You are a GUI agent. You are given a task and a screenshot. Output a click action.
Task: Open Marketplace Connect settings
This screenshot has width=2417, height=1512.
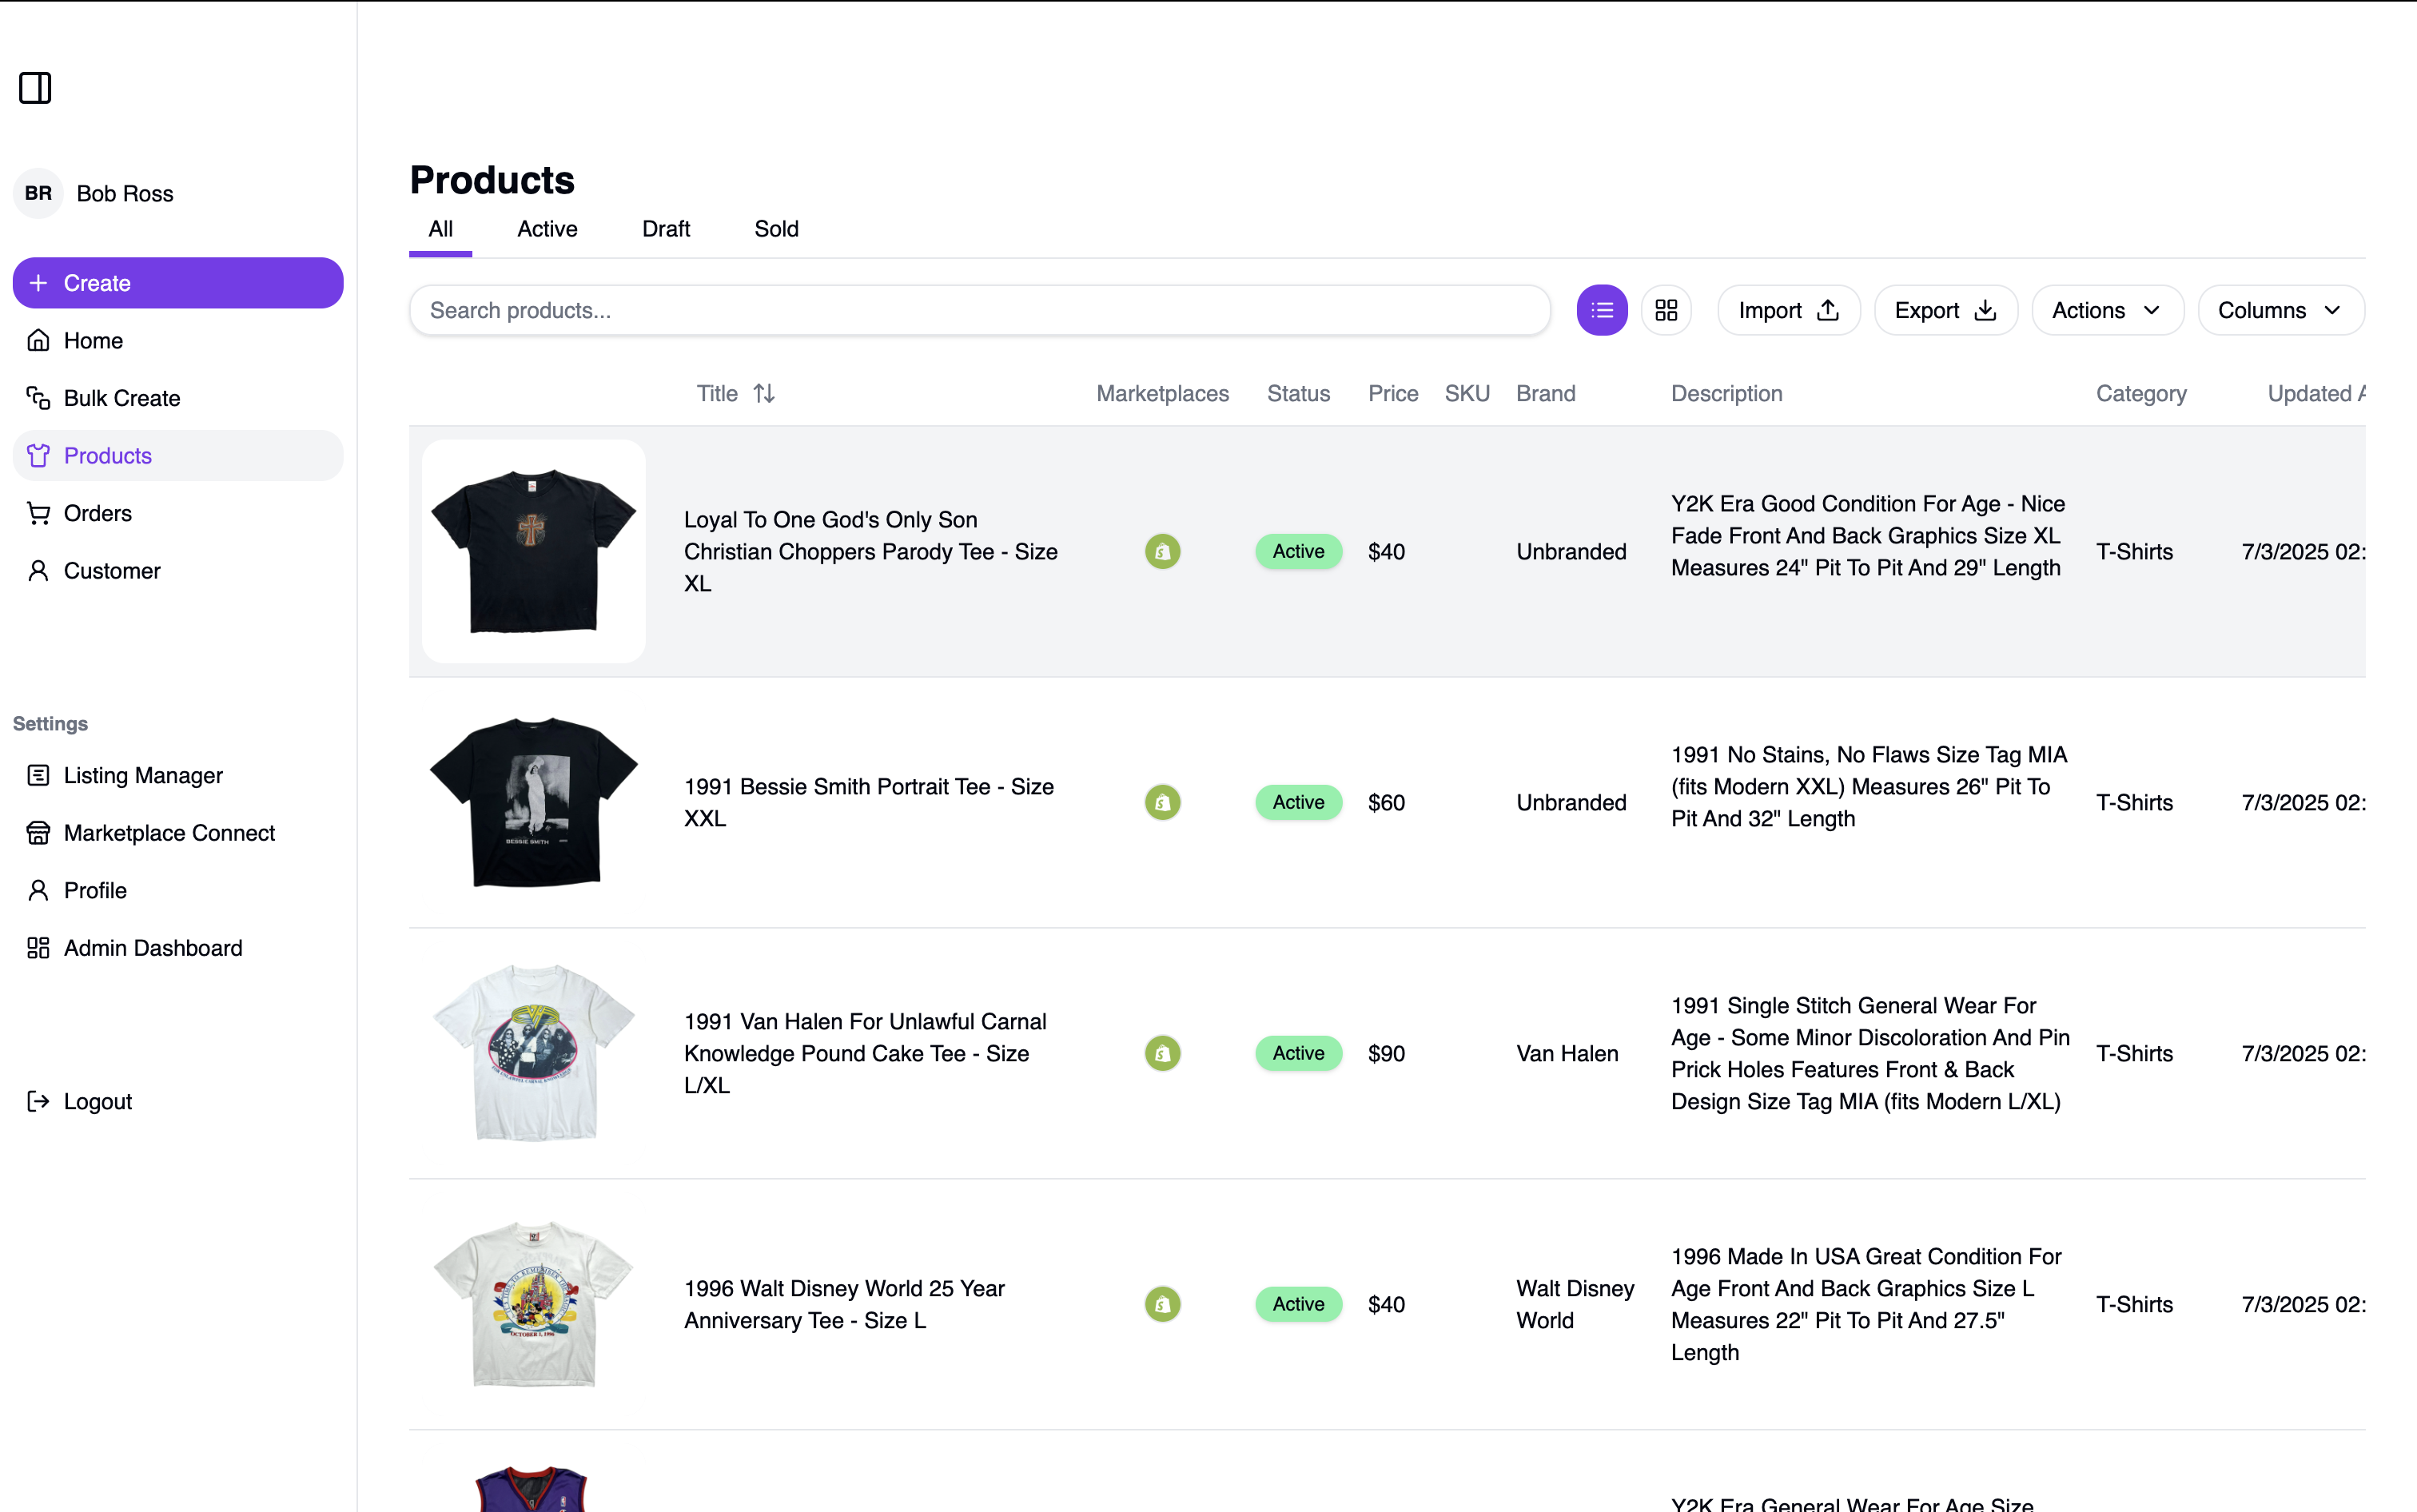click(178, 833)
